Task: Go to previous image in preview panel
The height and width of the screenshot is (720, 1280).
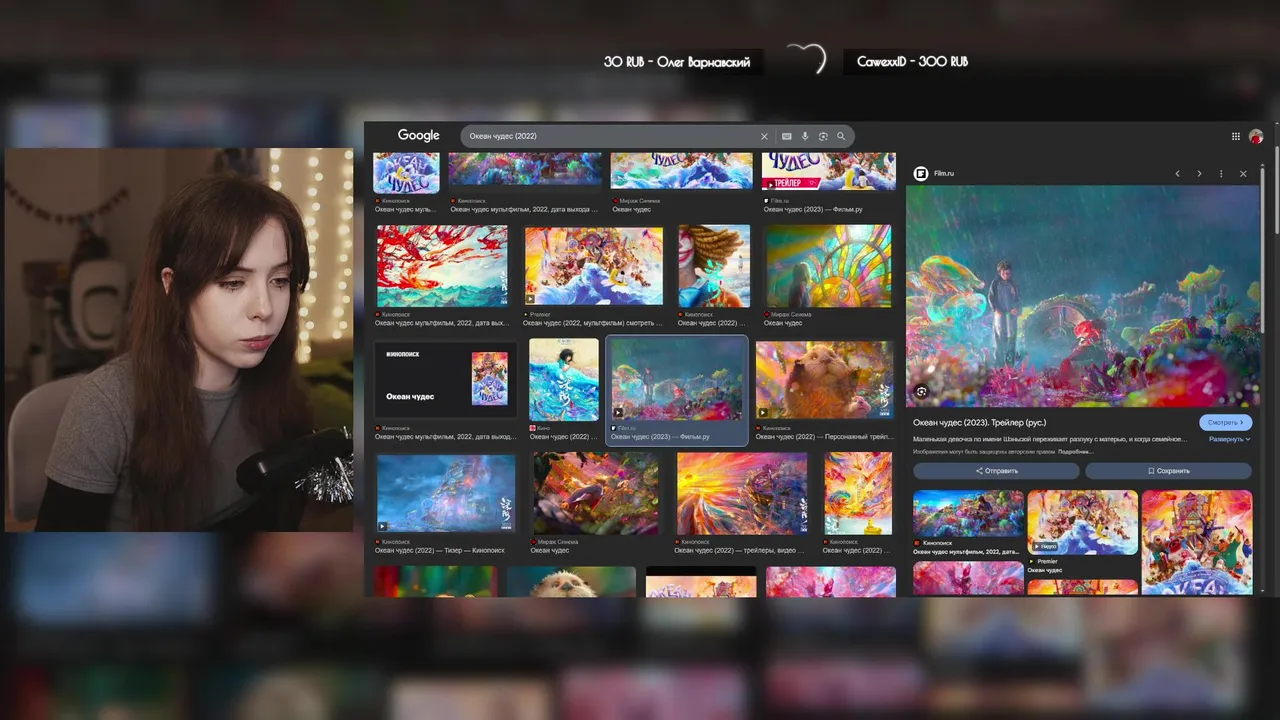Action: pos(1177,174)
